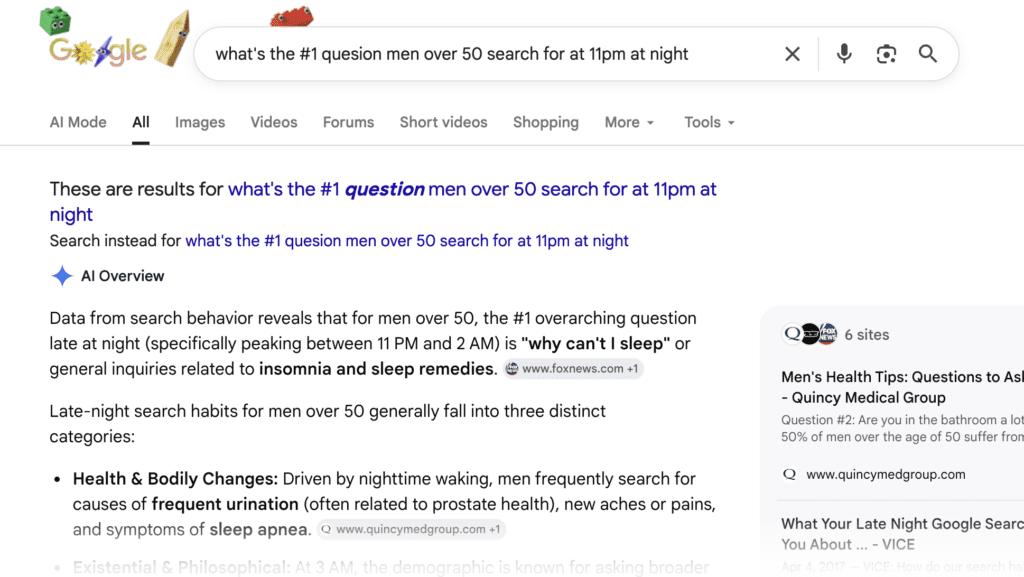
Task: Select the 'AI Overview' heading text
Action: pyautogui.click(x=123, y=276)
